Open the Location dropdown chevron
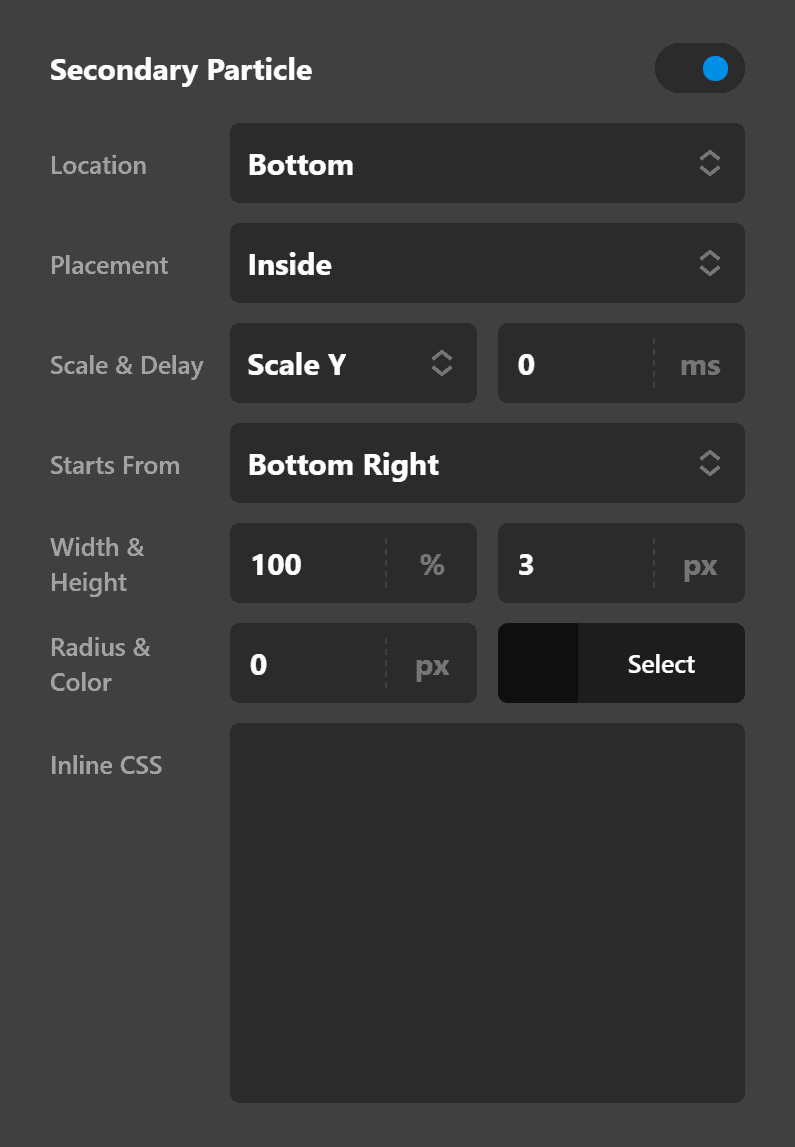This screenshot has width=795, height=1147. 710,163
